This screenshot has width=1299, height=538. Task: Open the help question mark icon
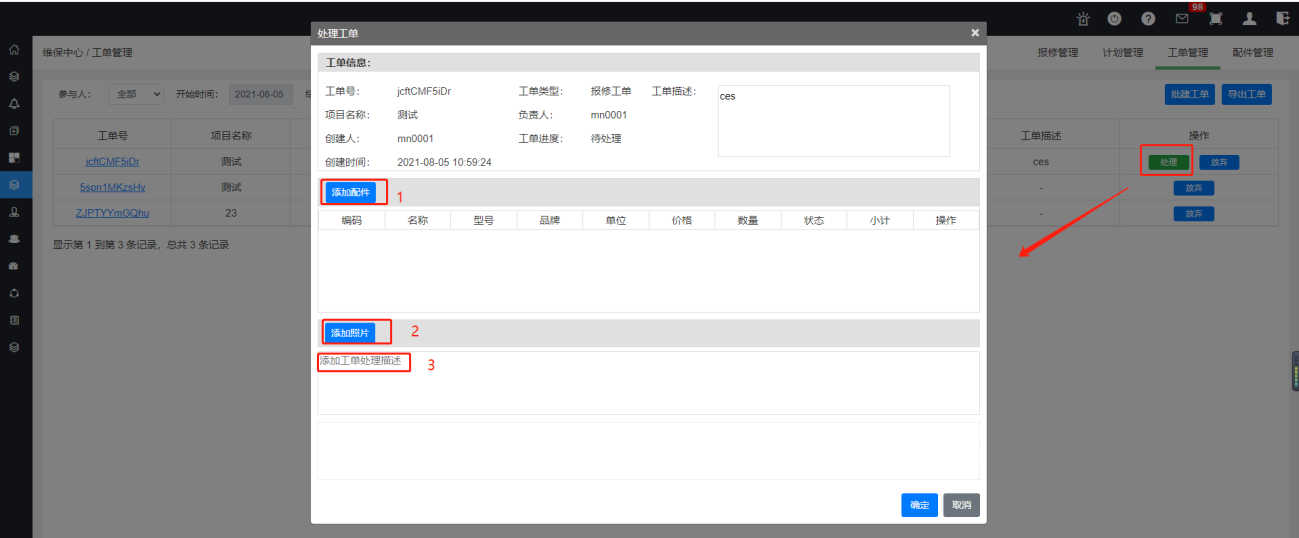[1149, 18]
